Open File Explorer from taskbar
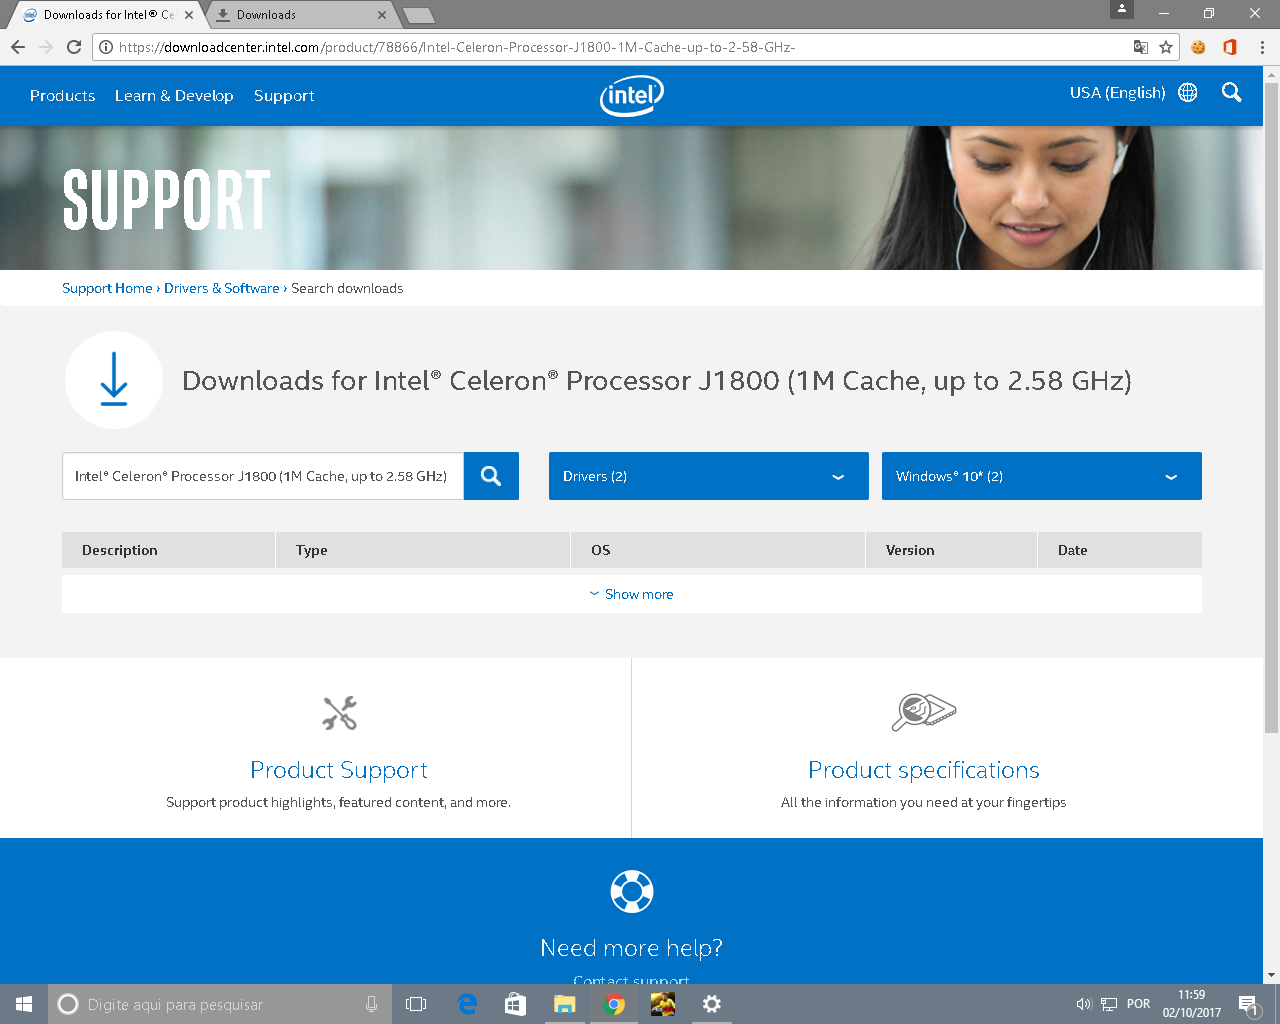Screen dimensions: 1280x1024 [565, 1004]
